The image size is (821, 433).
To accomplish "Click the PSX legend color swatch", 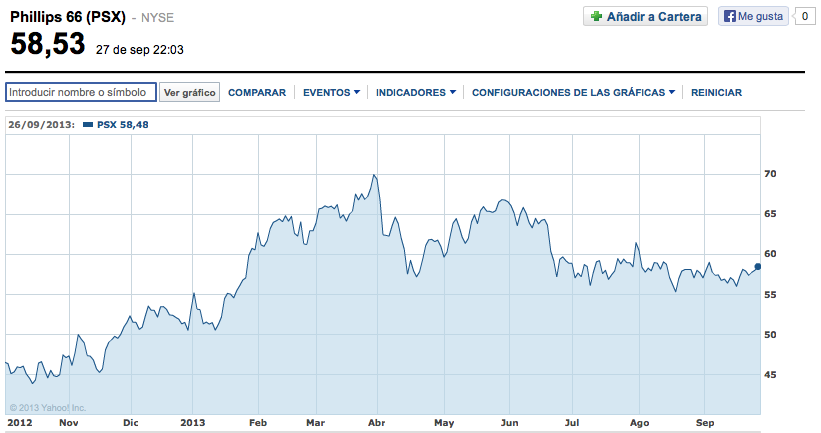I will pos(88,125).
